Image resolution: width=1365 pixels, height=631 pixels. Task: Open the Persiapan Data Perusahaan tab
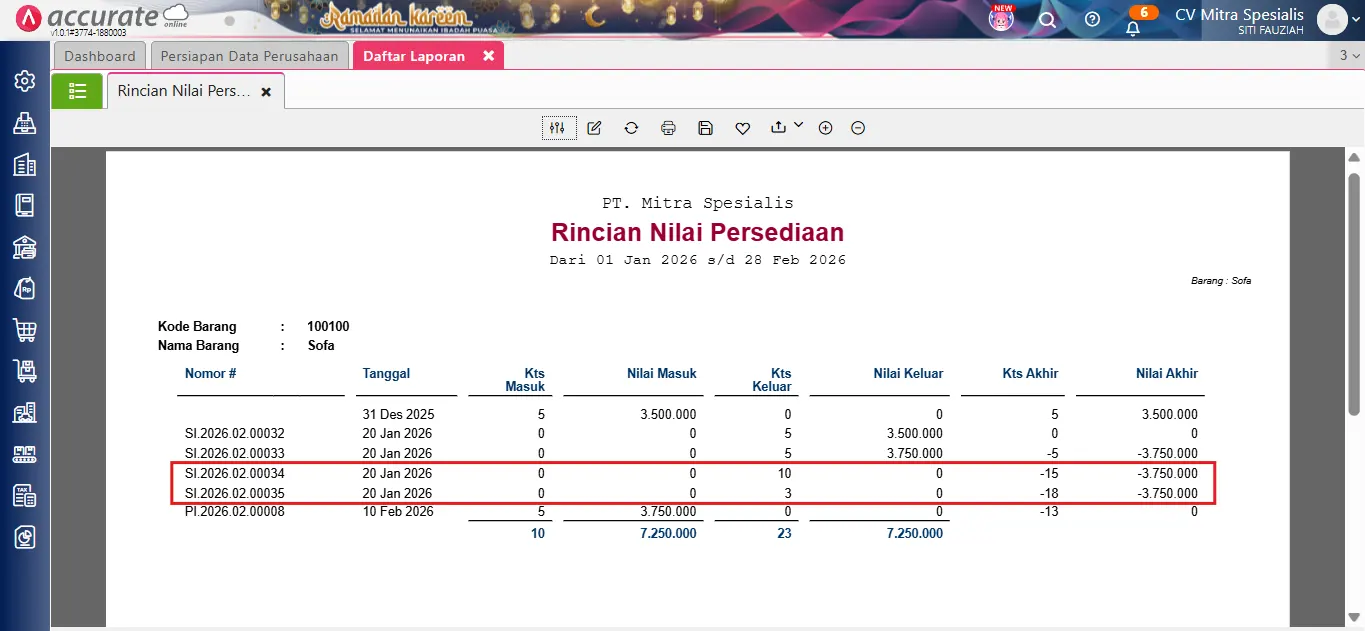[x=248, y=56]
